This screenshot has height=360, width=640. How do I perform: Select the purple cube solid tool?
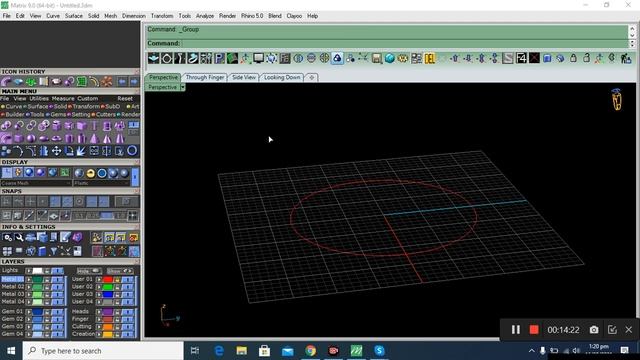(18, 138)
